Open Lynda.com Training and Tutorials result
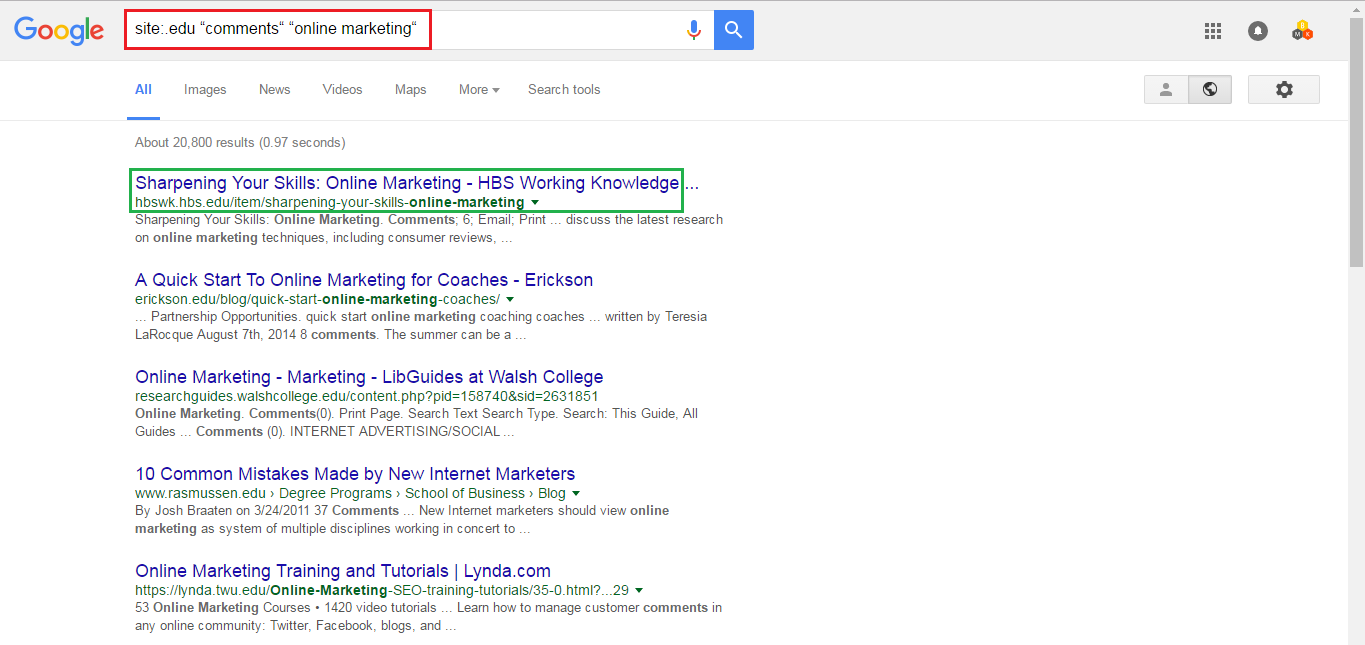The width and height of the screenshot is (1365, 645). tap(343, 571)
